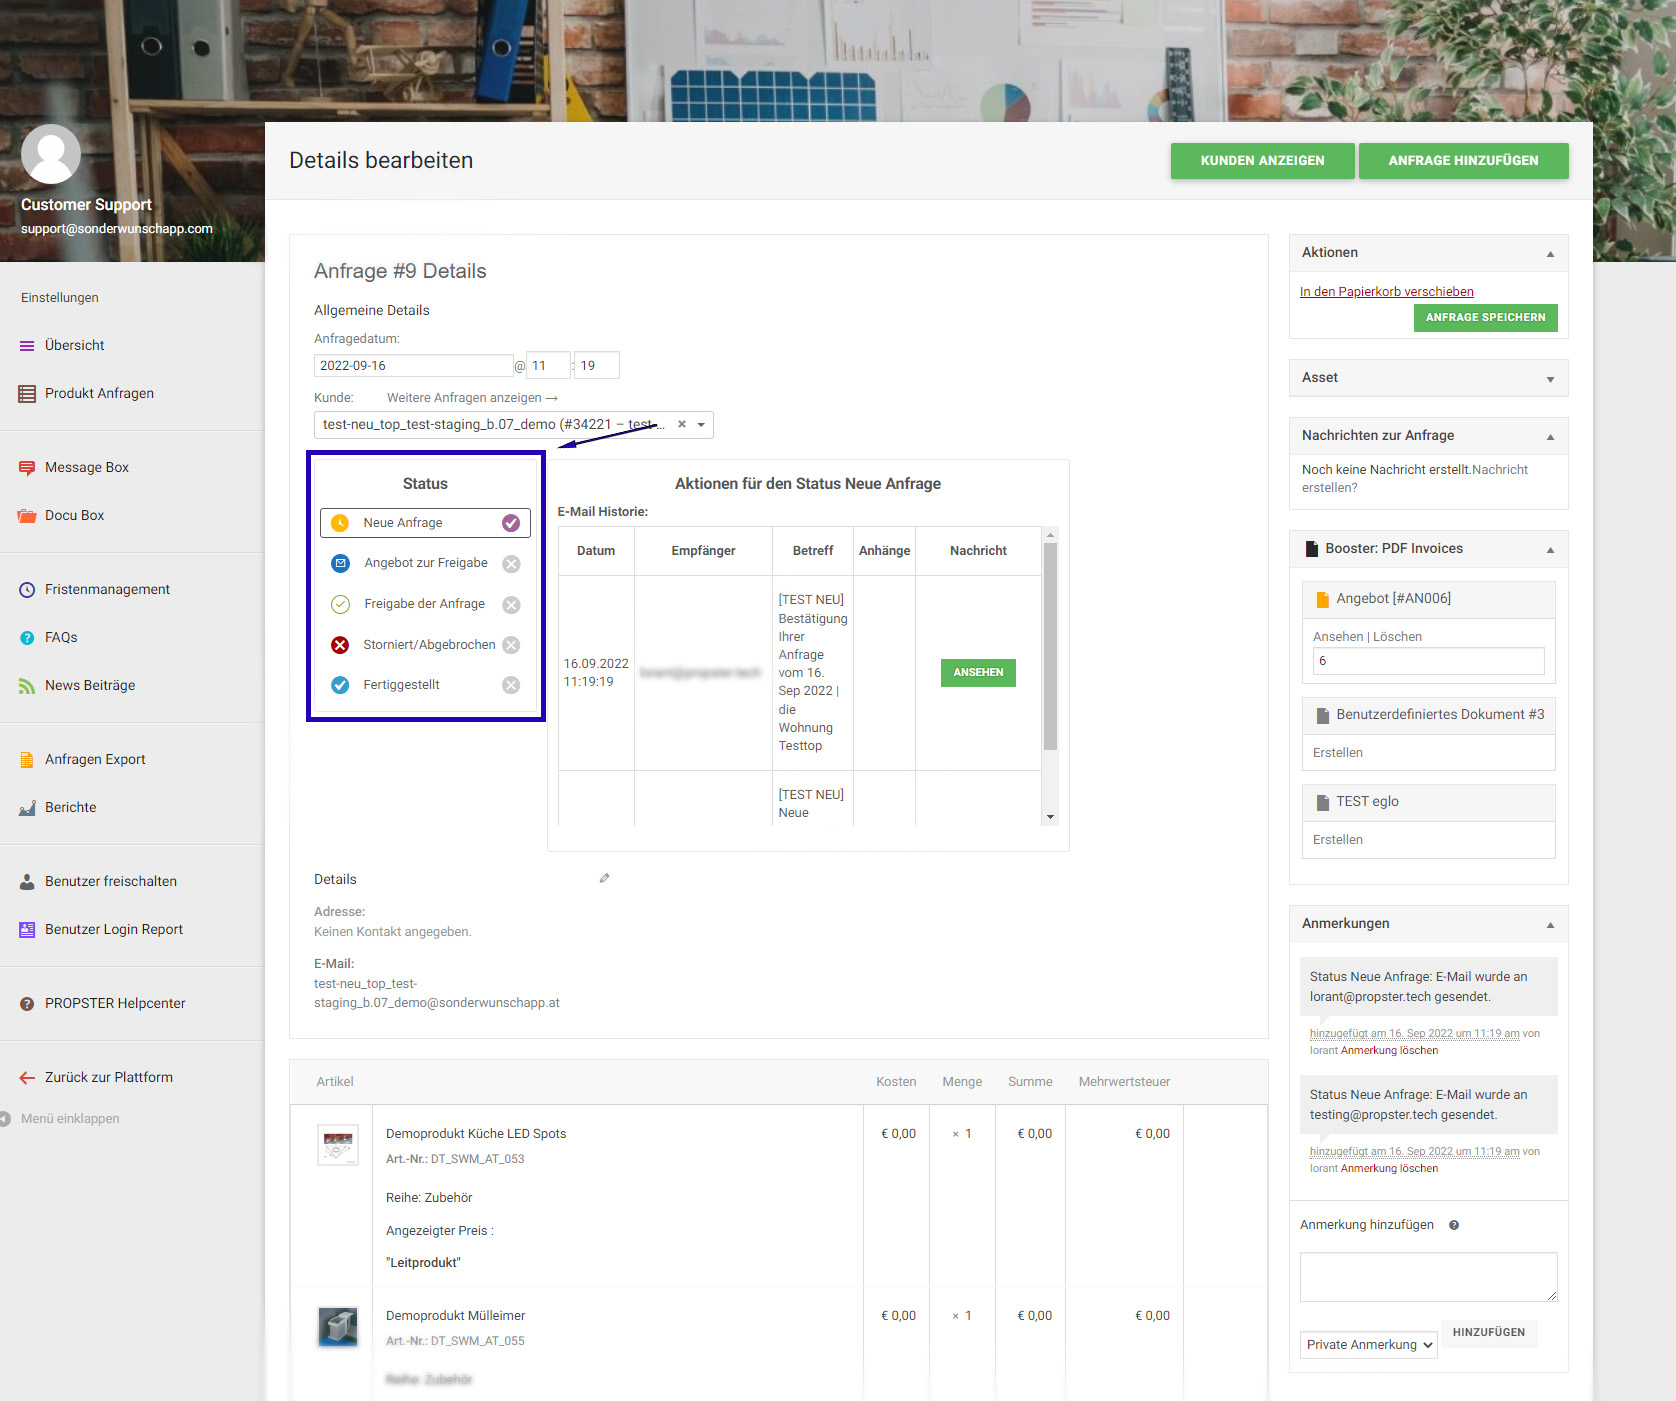Select the Angebot zur Freigabe status
1676x1401 pixels.
click(425, 563)
